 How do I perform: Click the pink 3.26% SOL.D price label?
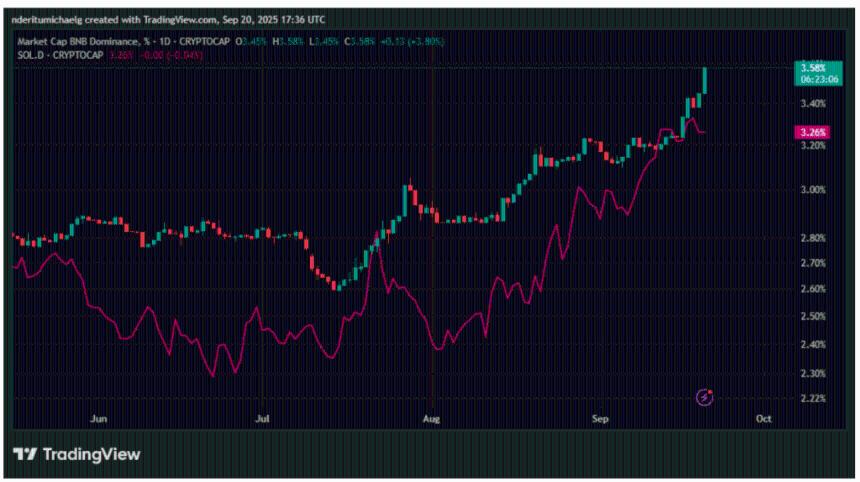(810, 132)
